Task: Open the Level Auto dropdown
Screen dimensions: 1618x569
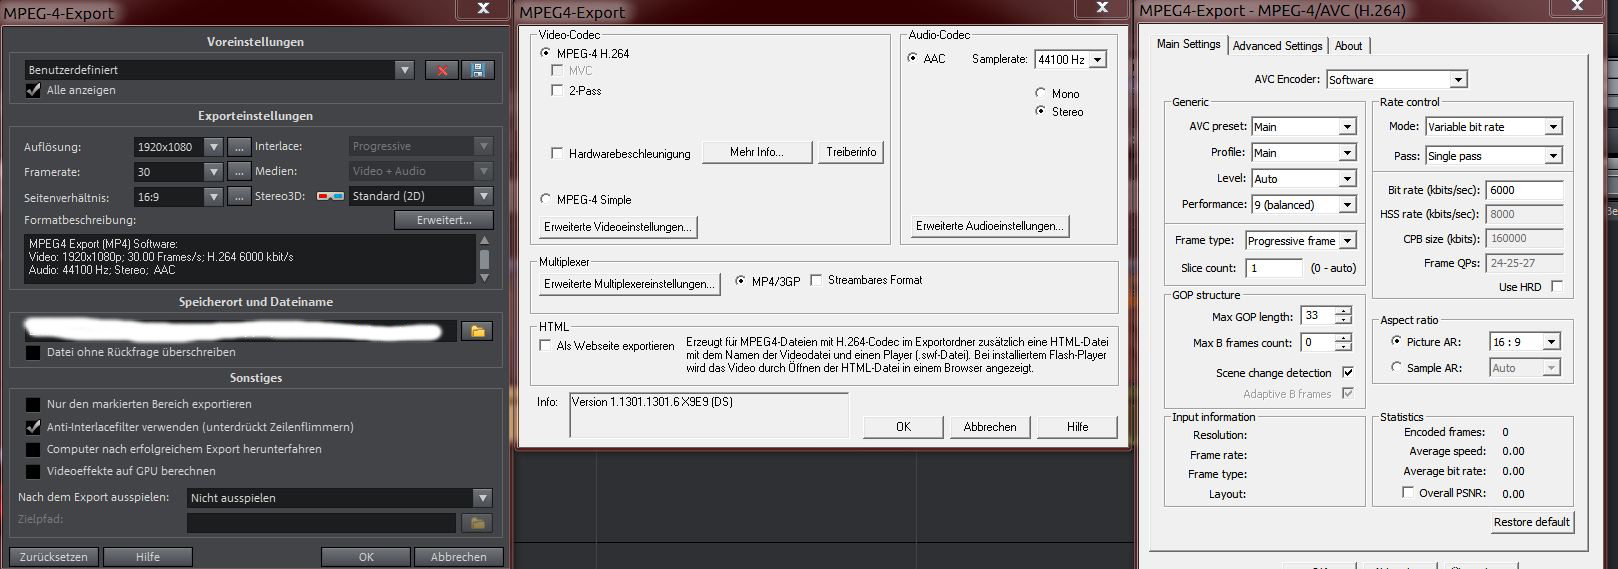Action: 1347,178
